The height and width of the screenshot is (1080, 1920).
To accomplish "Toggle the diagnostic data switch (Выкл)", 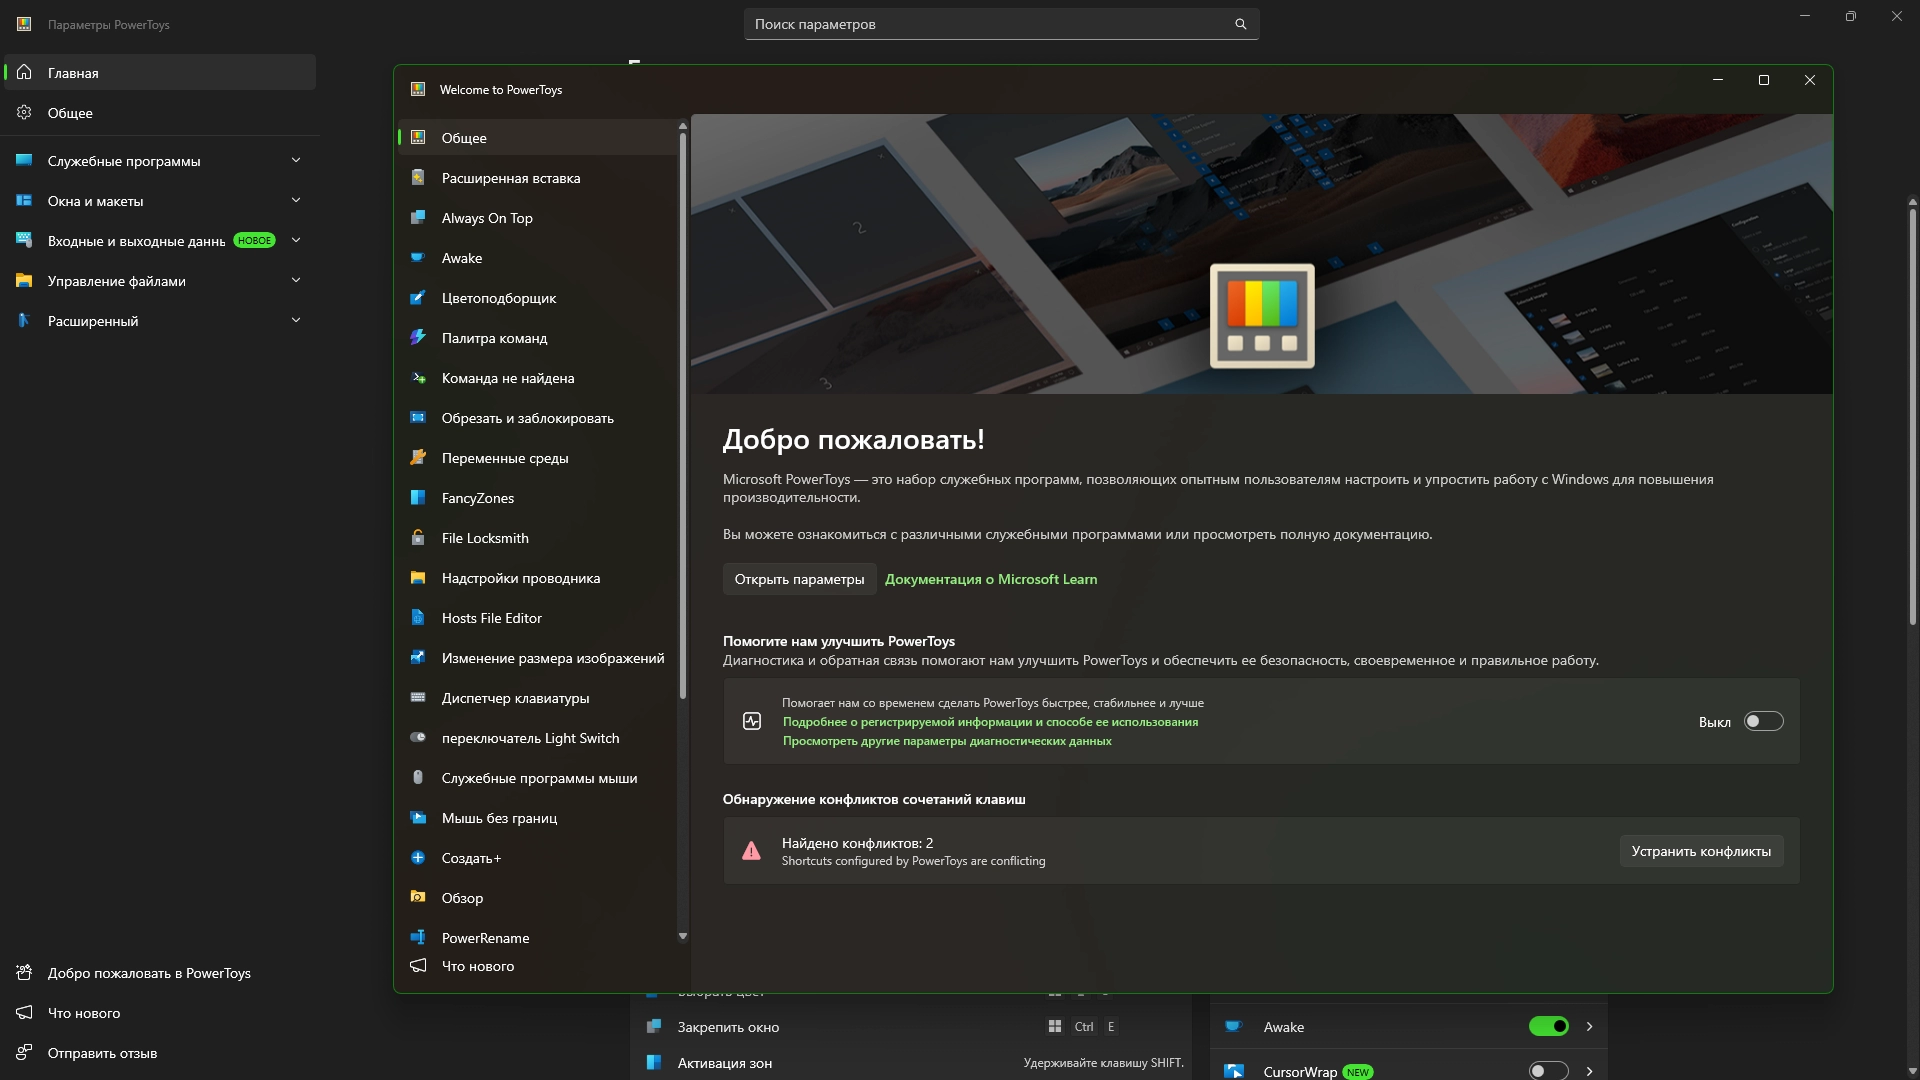I will click(x=1763, y=721).
